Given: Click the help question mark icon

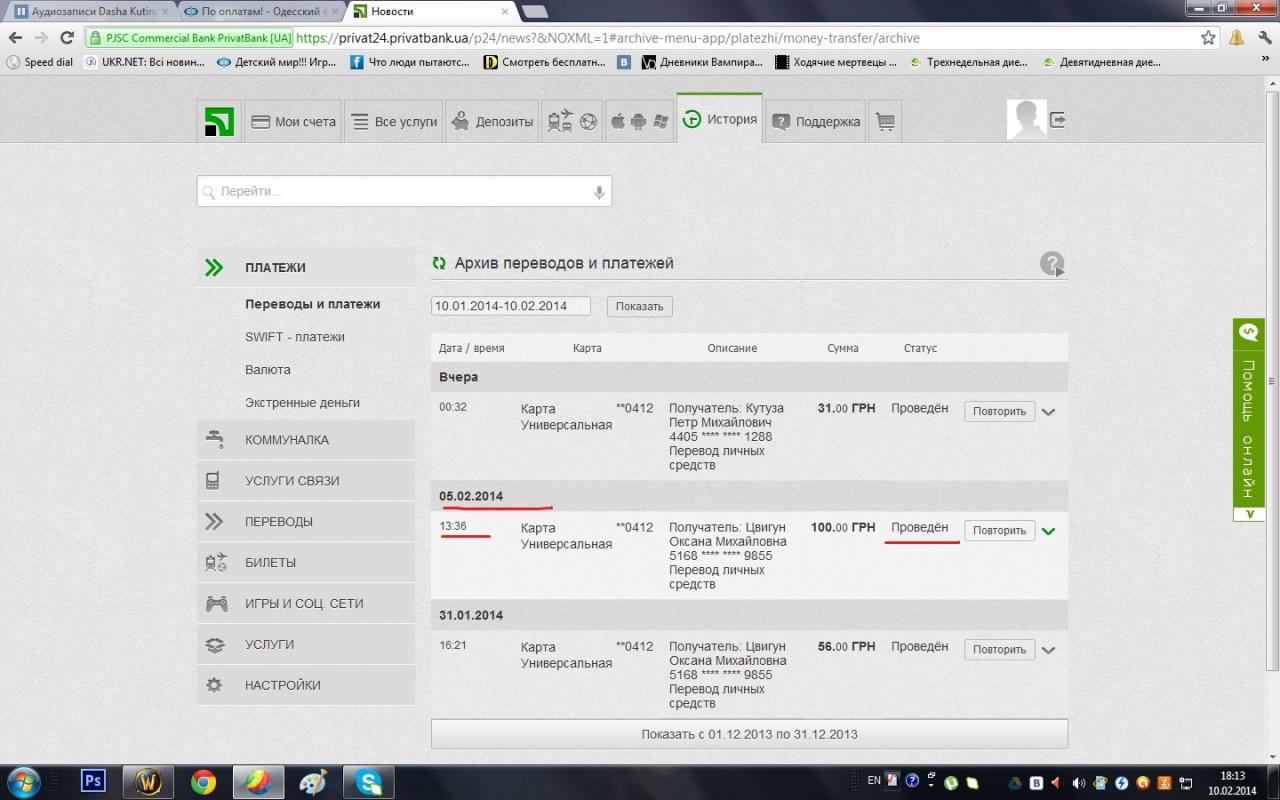Looking at the screenshot, I should pyautogui.click(x=1052, y=264).
